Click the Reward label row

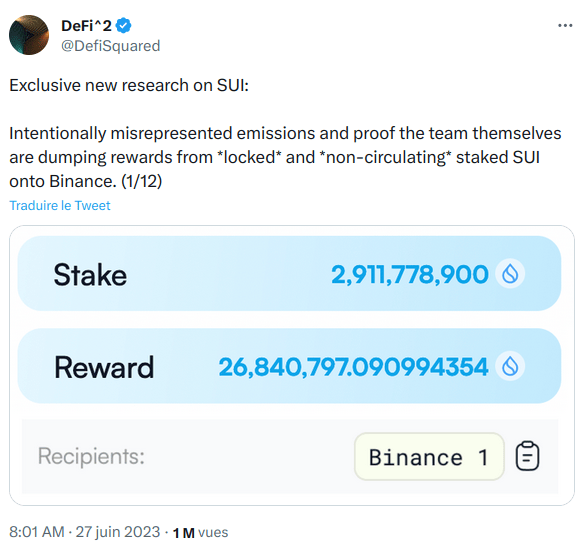(289, 366)
